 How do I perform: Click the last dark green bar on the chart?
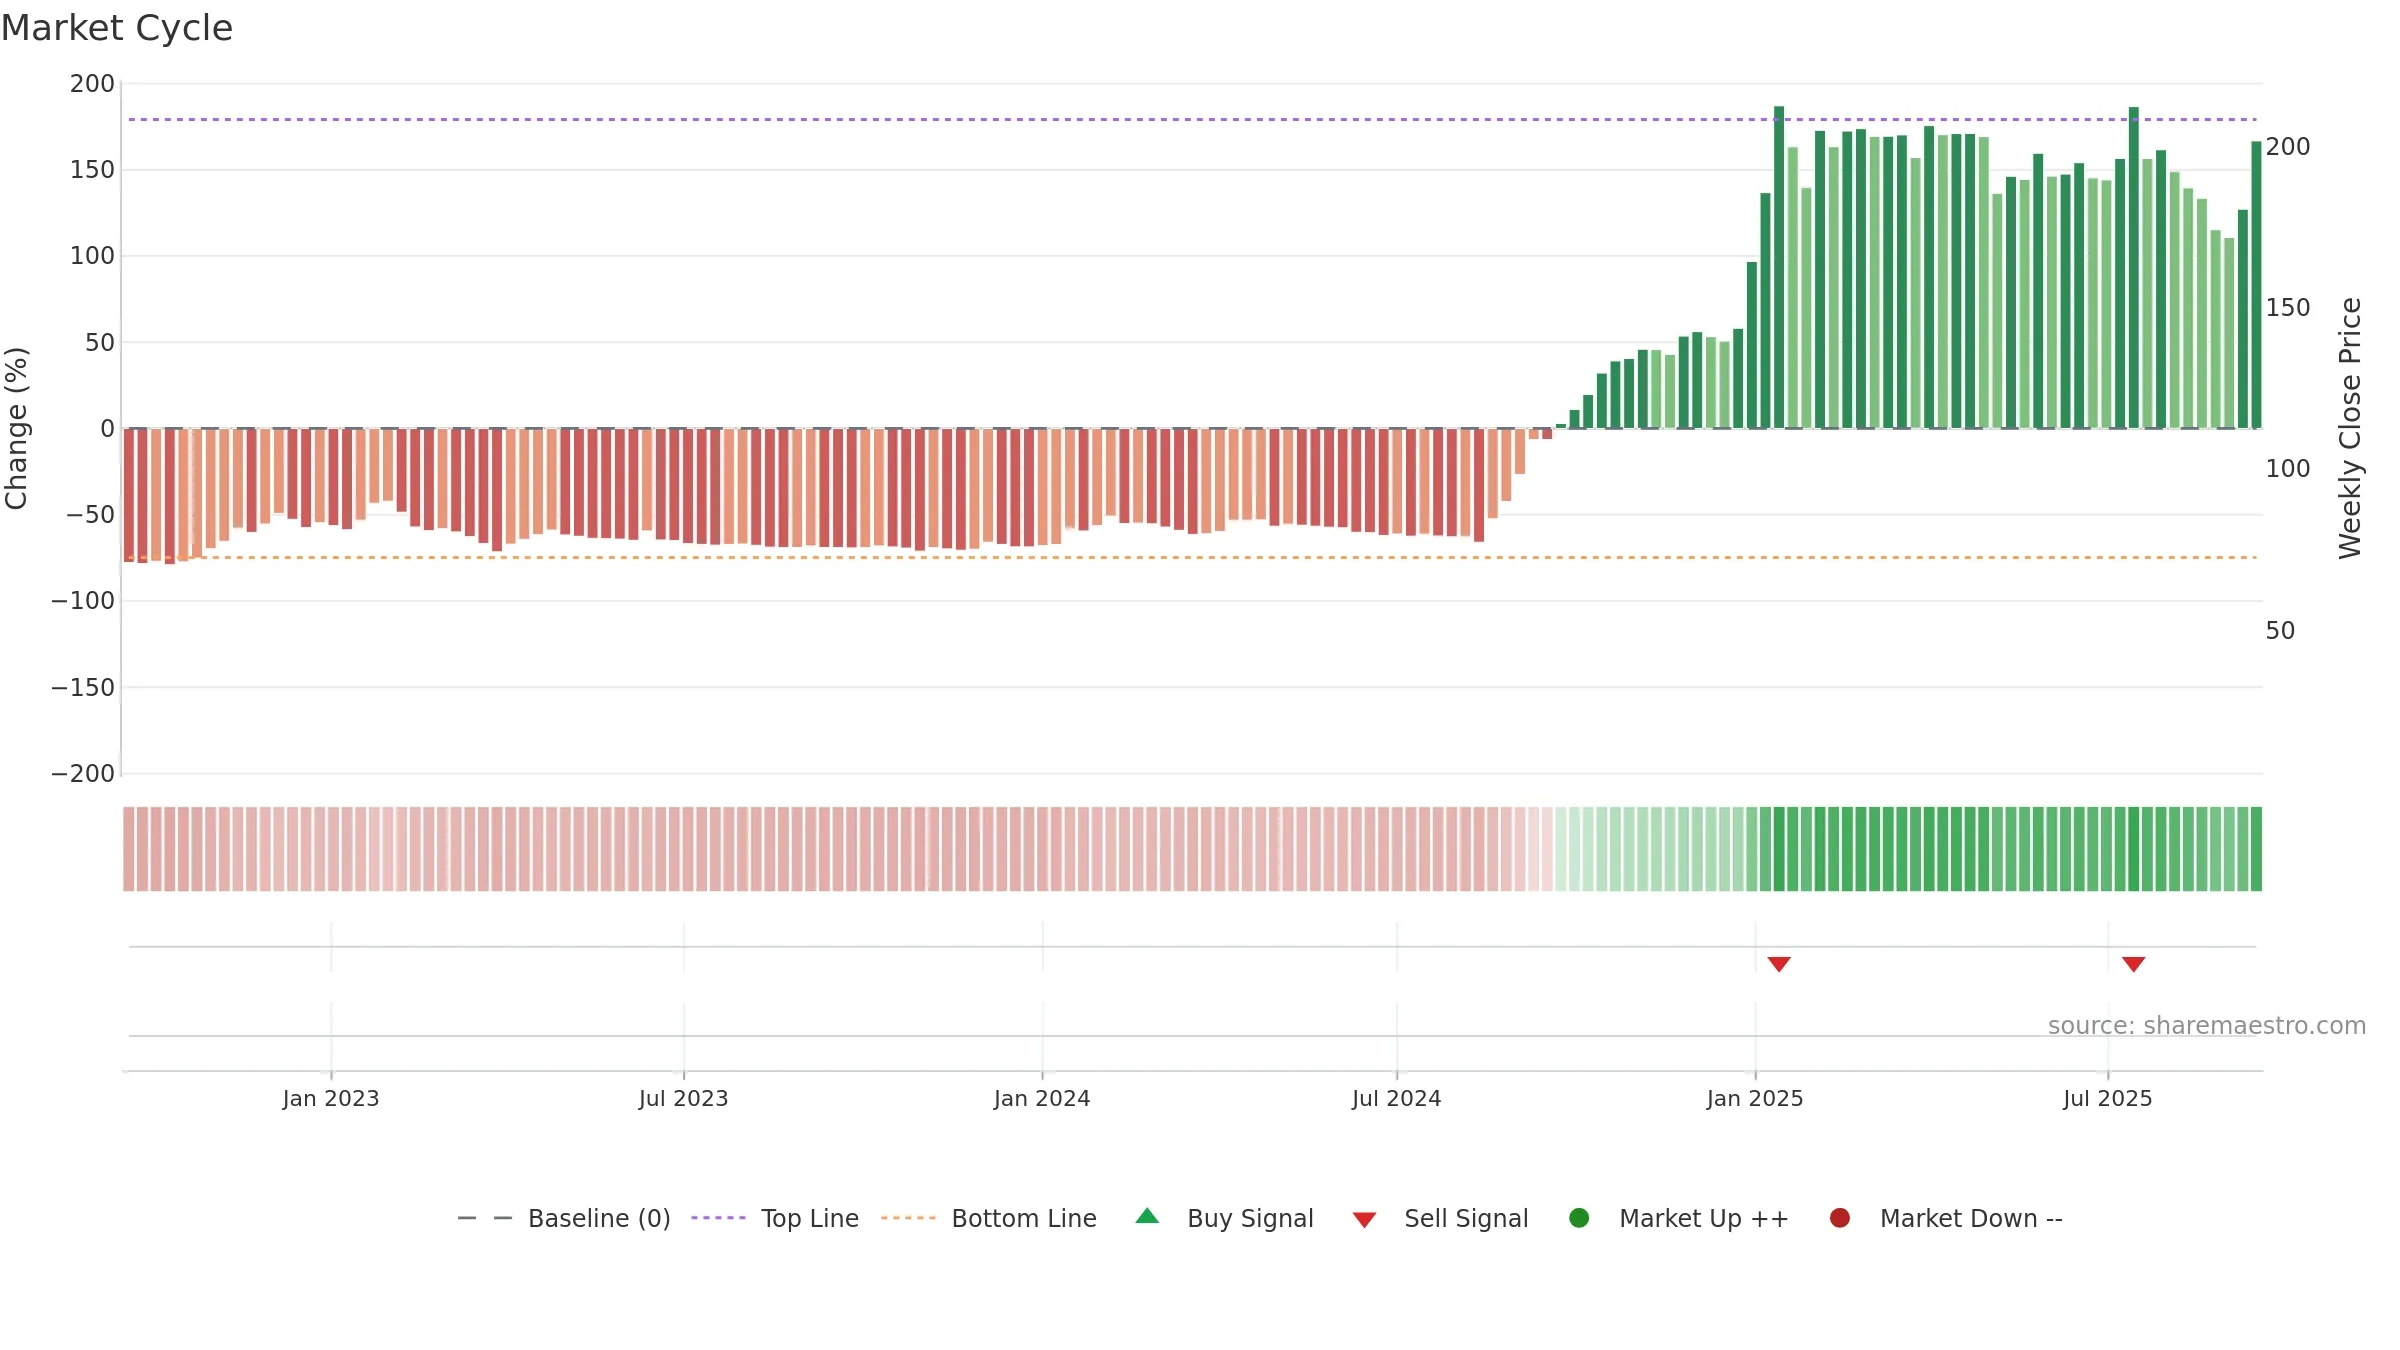pyautogui.click(x=2257, y=285)
